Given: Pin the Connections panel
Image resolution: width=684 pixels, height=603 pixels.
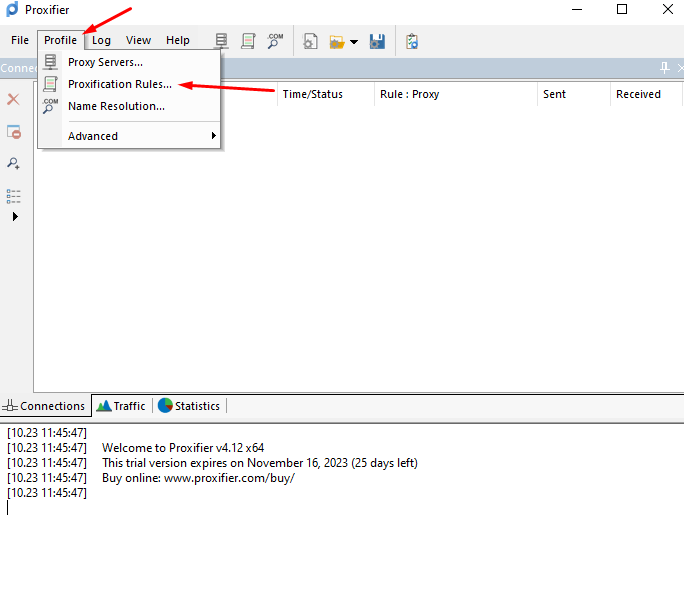Looking at the screenshot, I should 664,68.
